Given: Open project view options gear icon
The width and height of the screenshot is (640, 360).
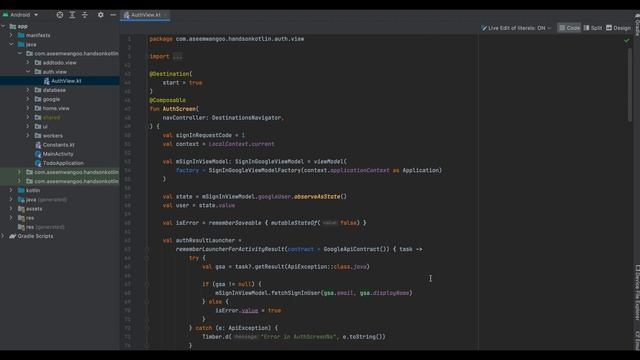Looking at the screenshot, I should [100, 15].
